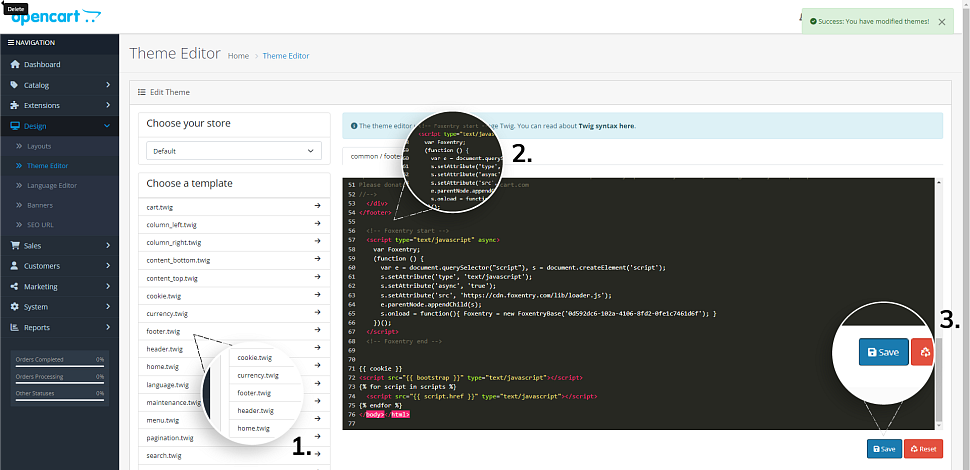Click the Orders Processing progress bar
970x470 pixels.
(59, 383)
